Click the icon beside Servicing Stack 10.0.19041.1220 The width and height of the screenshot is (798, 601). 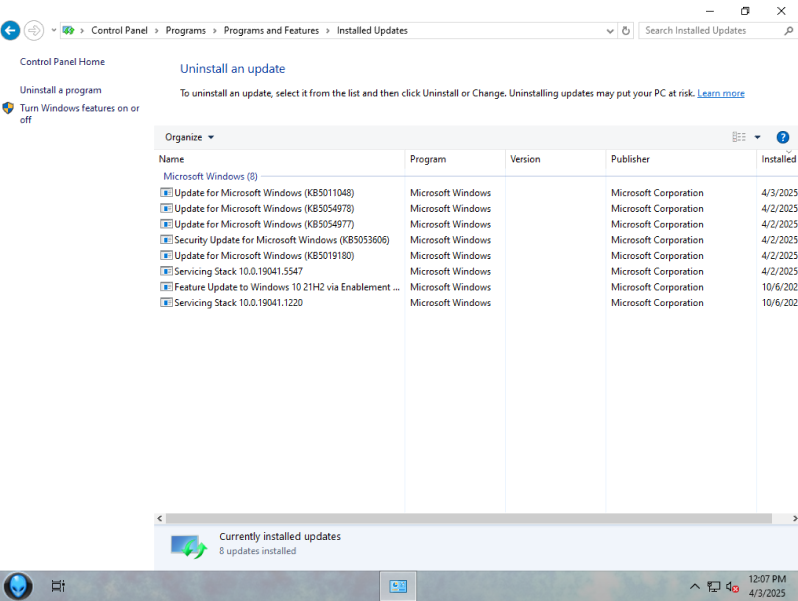[x=166, y=303]
